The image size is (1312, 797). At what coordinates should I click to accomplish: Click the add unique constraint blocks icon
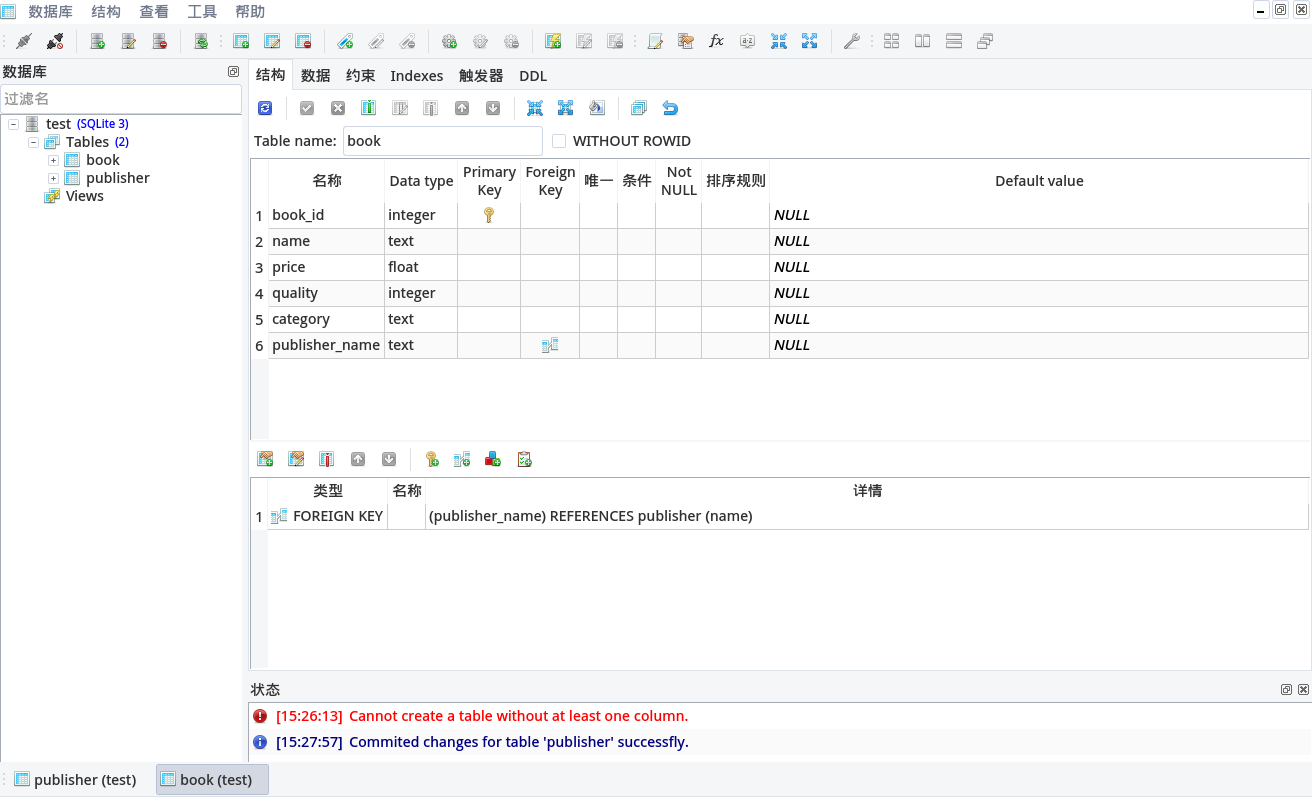(492, 459)
